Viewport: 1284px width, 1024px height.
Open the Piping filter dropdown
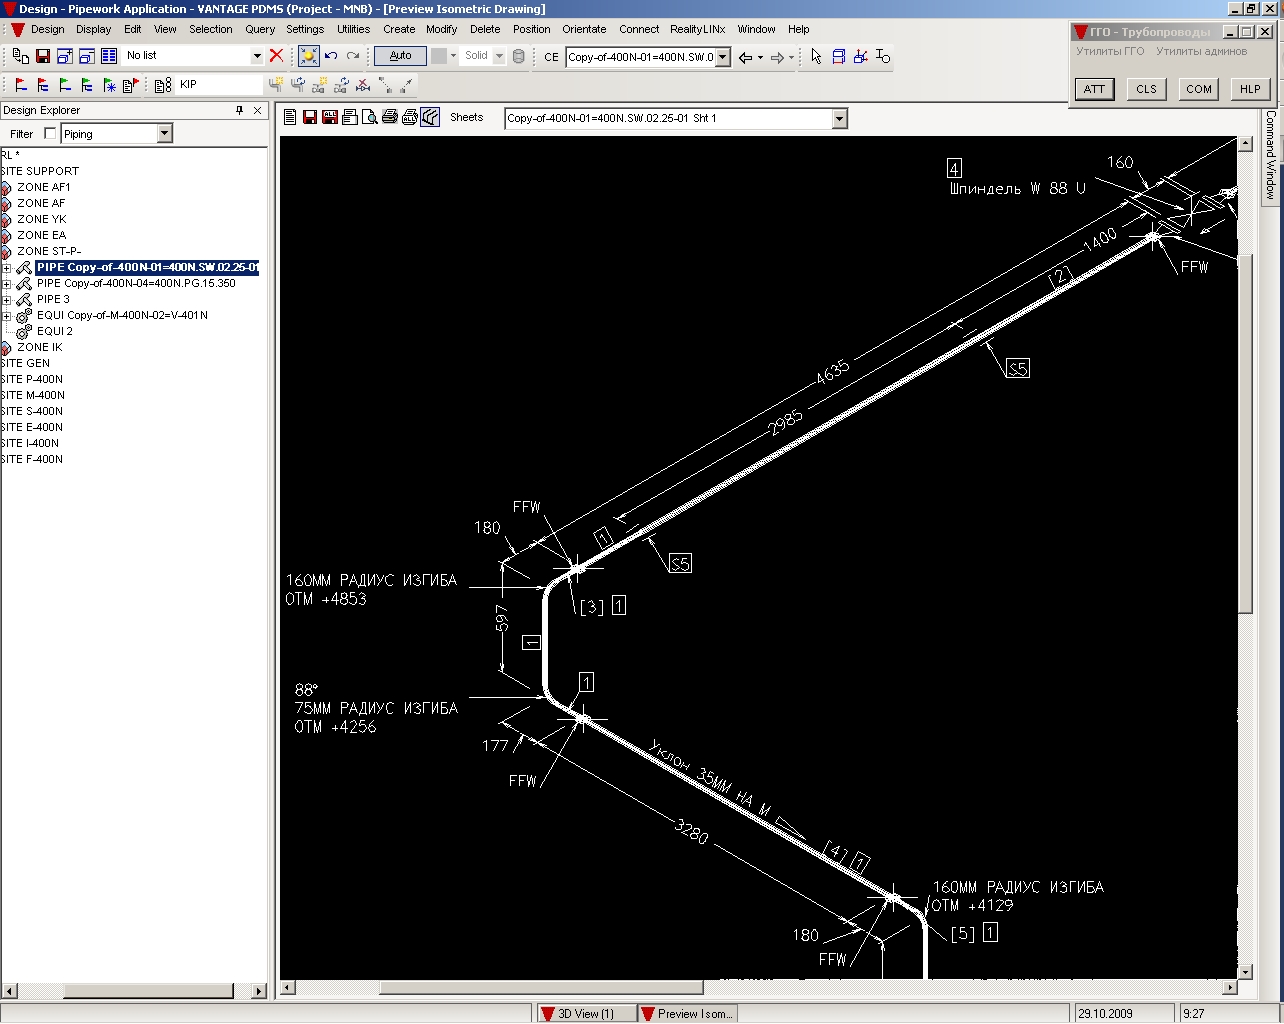[165, 133]
